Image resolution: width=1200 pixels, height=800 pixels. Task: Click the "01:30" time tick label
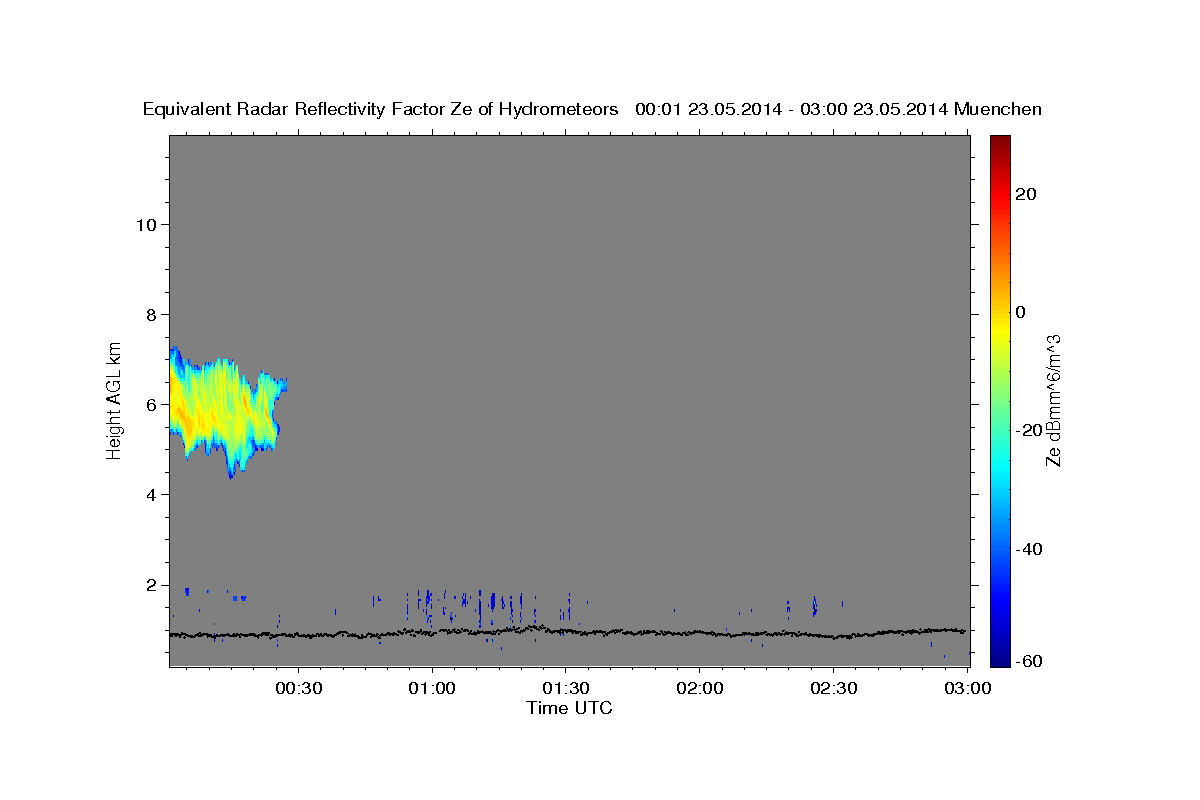(x=565, y=689)
